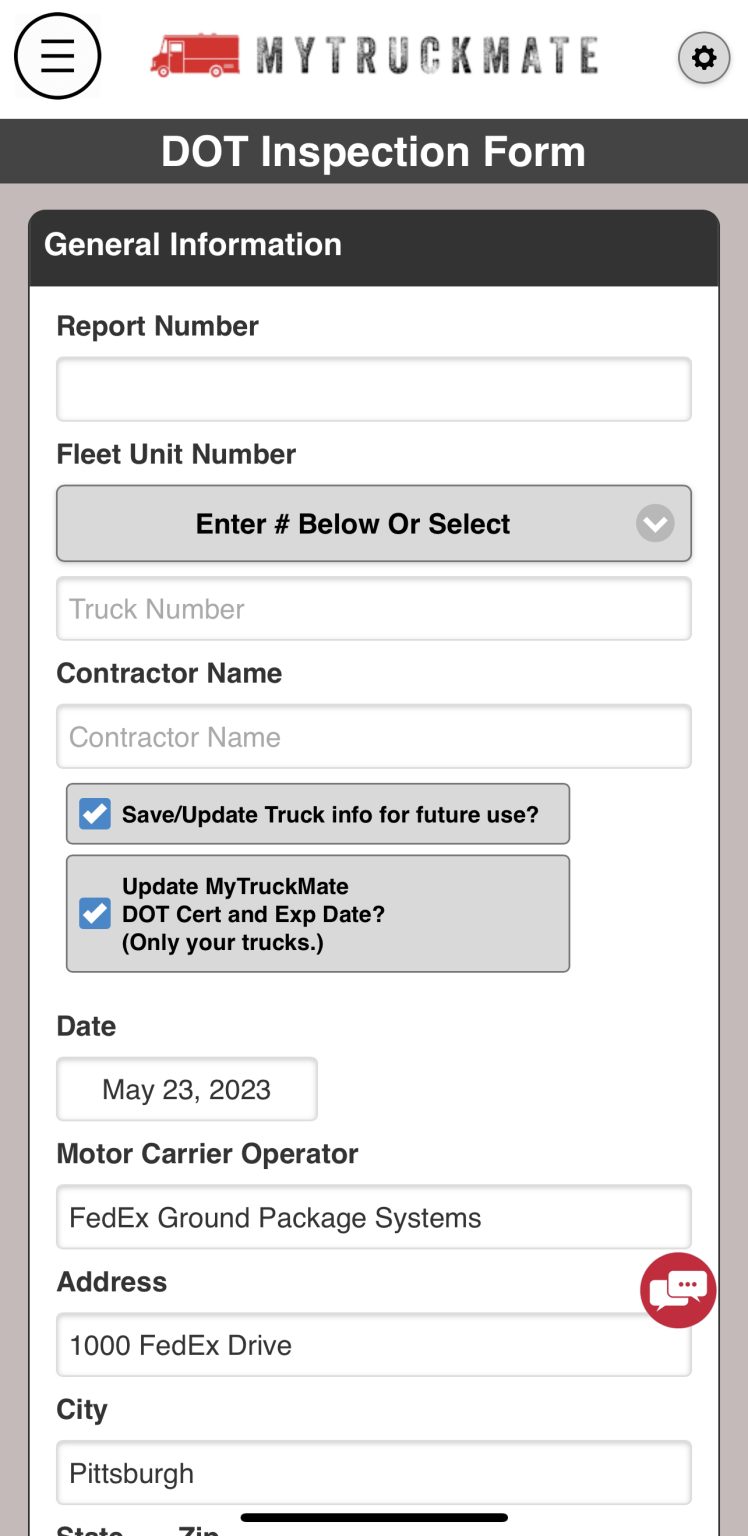Disable Update MyTruckMate DOT Cert and Exp Date

[93, 913]
